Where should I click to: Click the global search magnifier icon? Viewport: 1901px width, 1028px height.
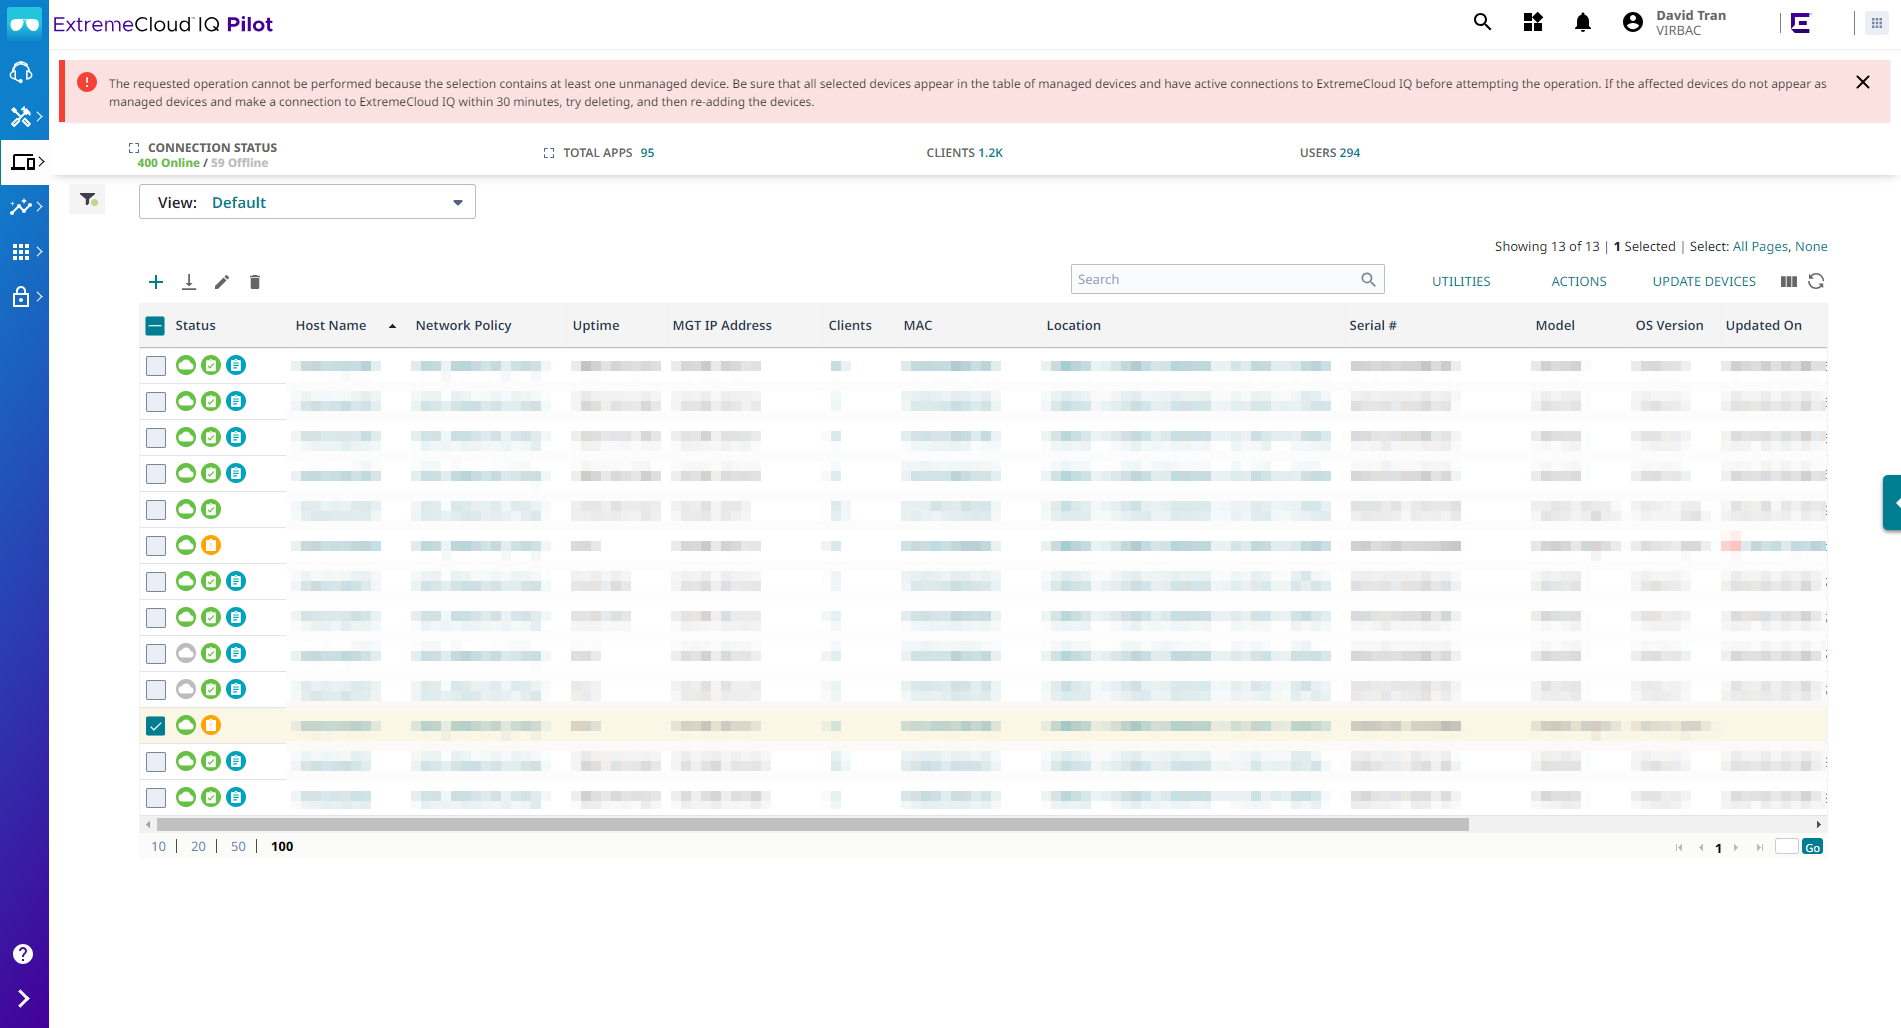click(x=1482, y=23)
